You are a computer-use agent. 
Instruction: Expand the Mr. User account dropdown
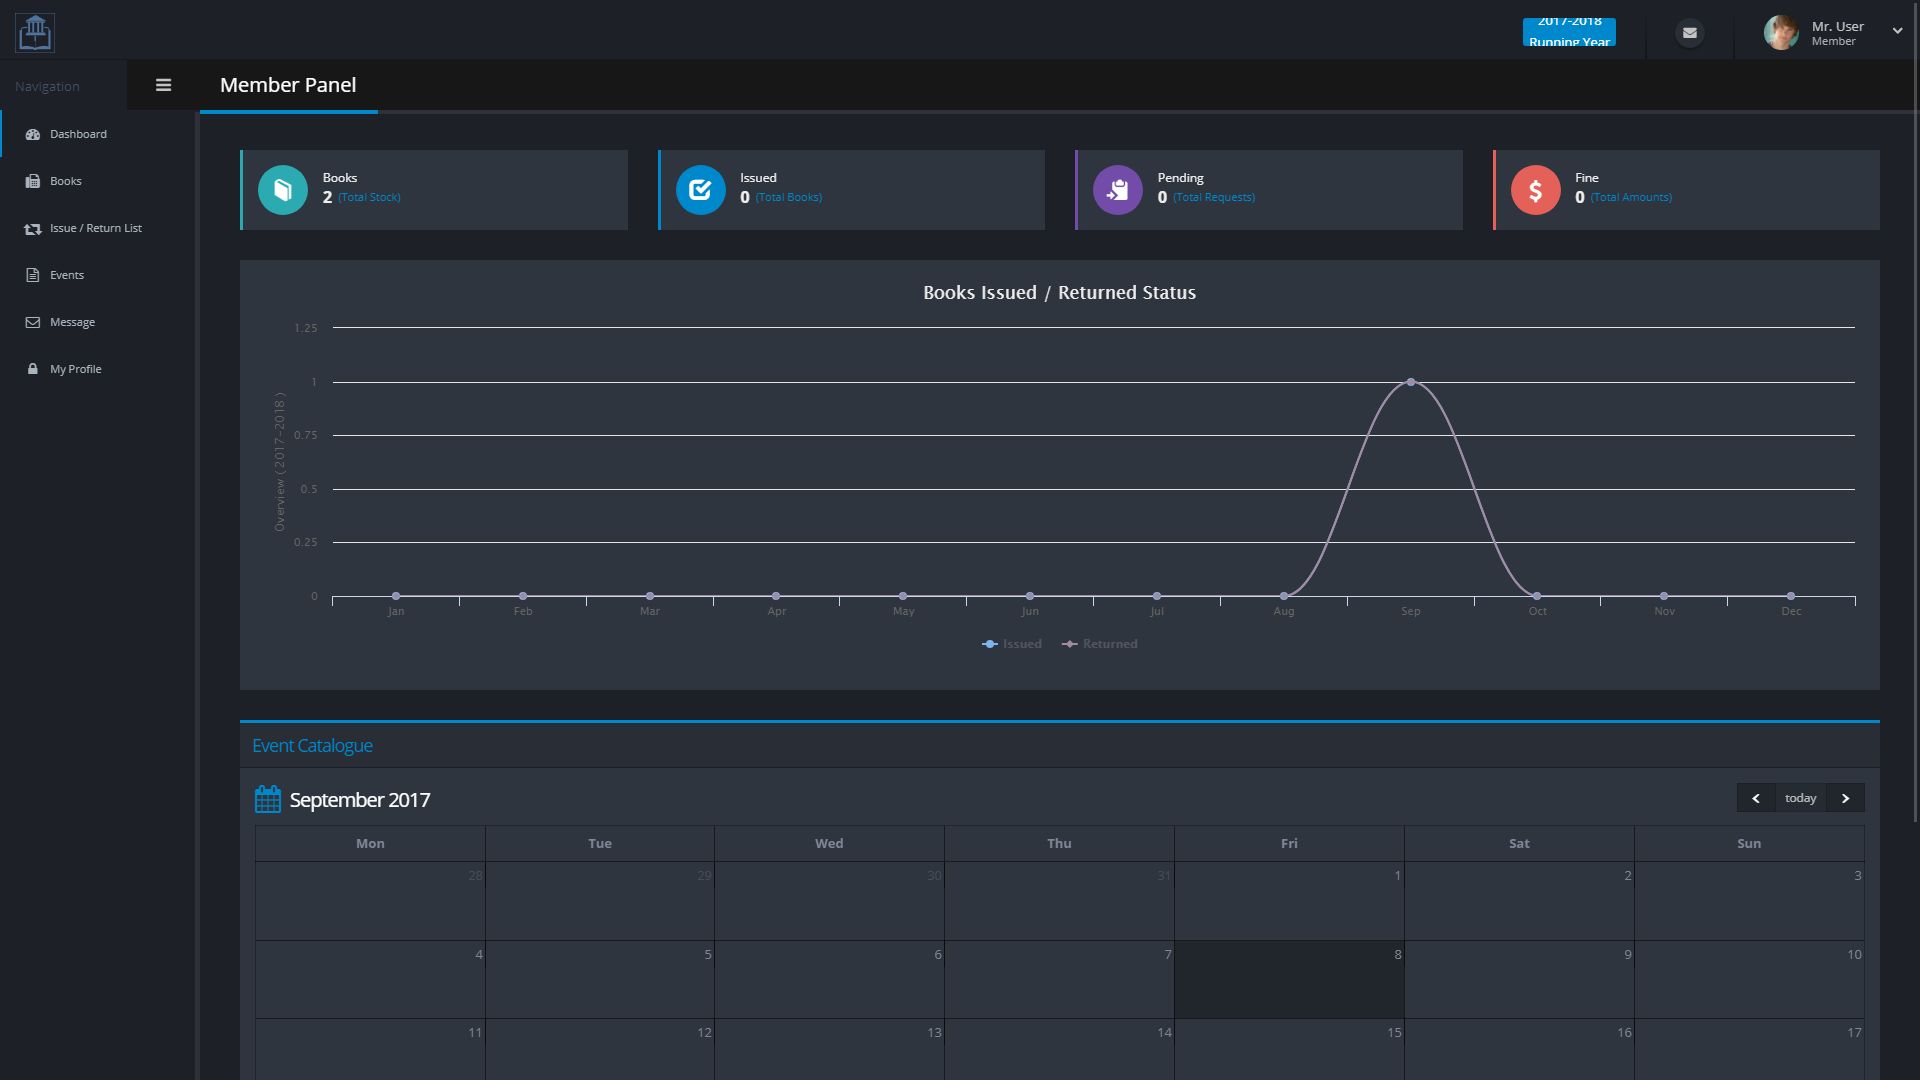coord(1896,31)
